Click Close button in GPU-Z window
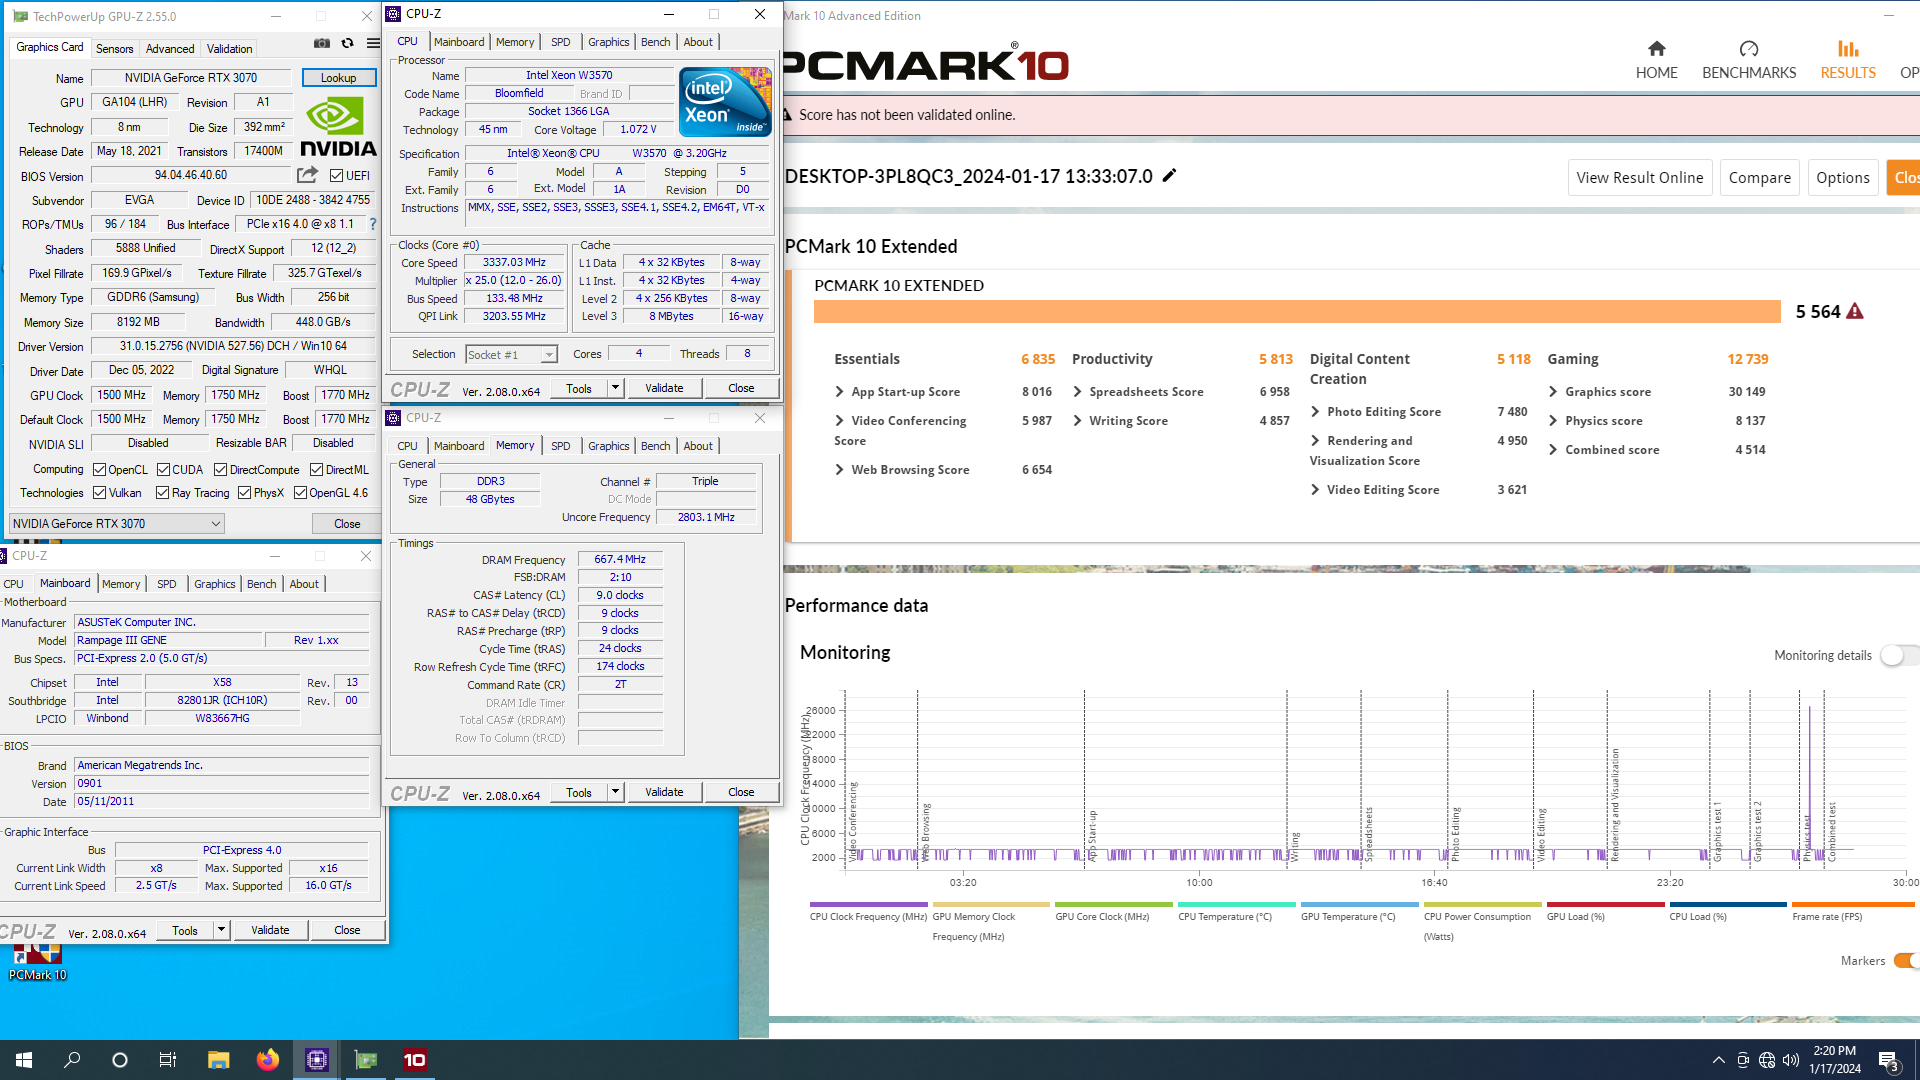The image size is (1920, 1080). (347, 524)
